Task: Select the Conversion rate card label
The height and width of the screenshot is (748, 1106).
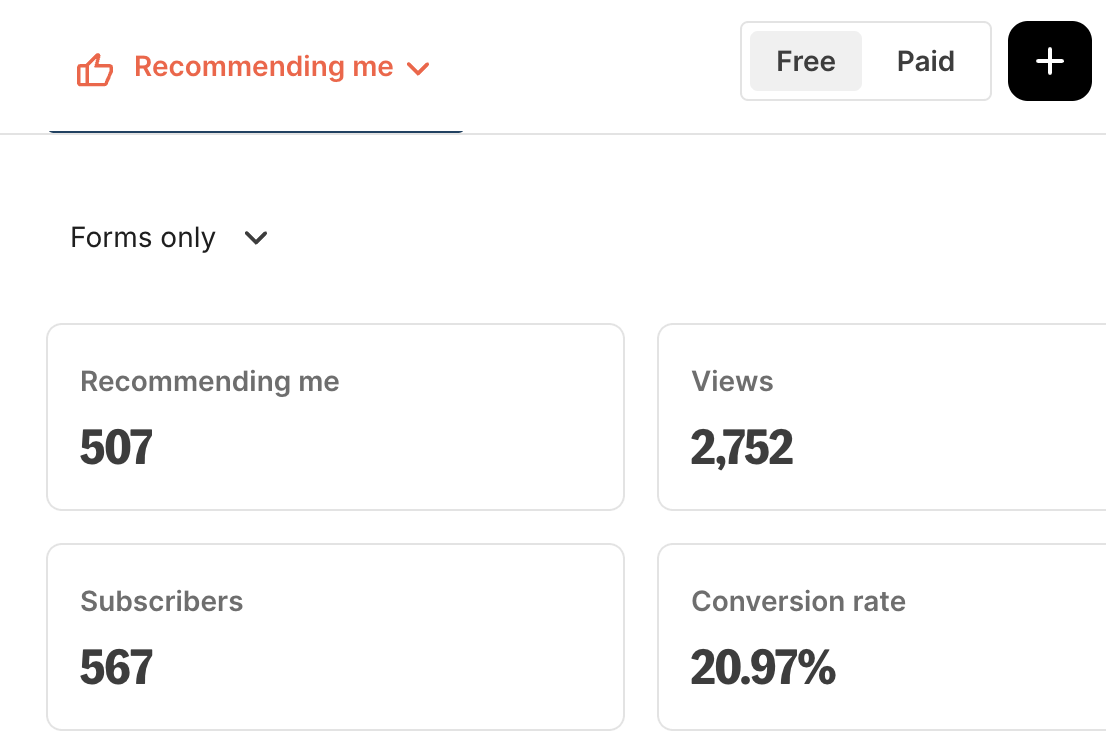Action: tap(798, 602)
